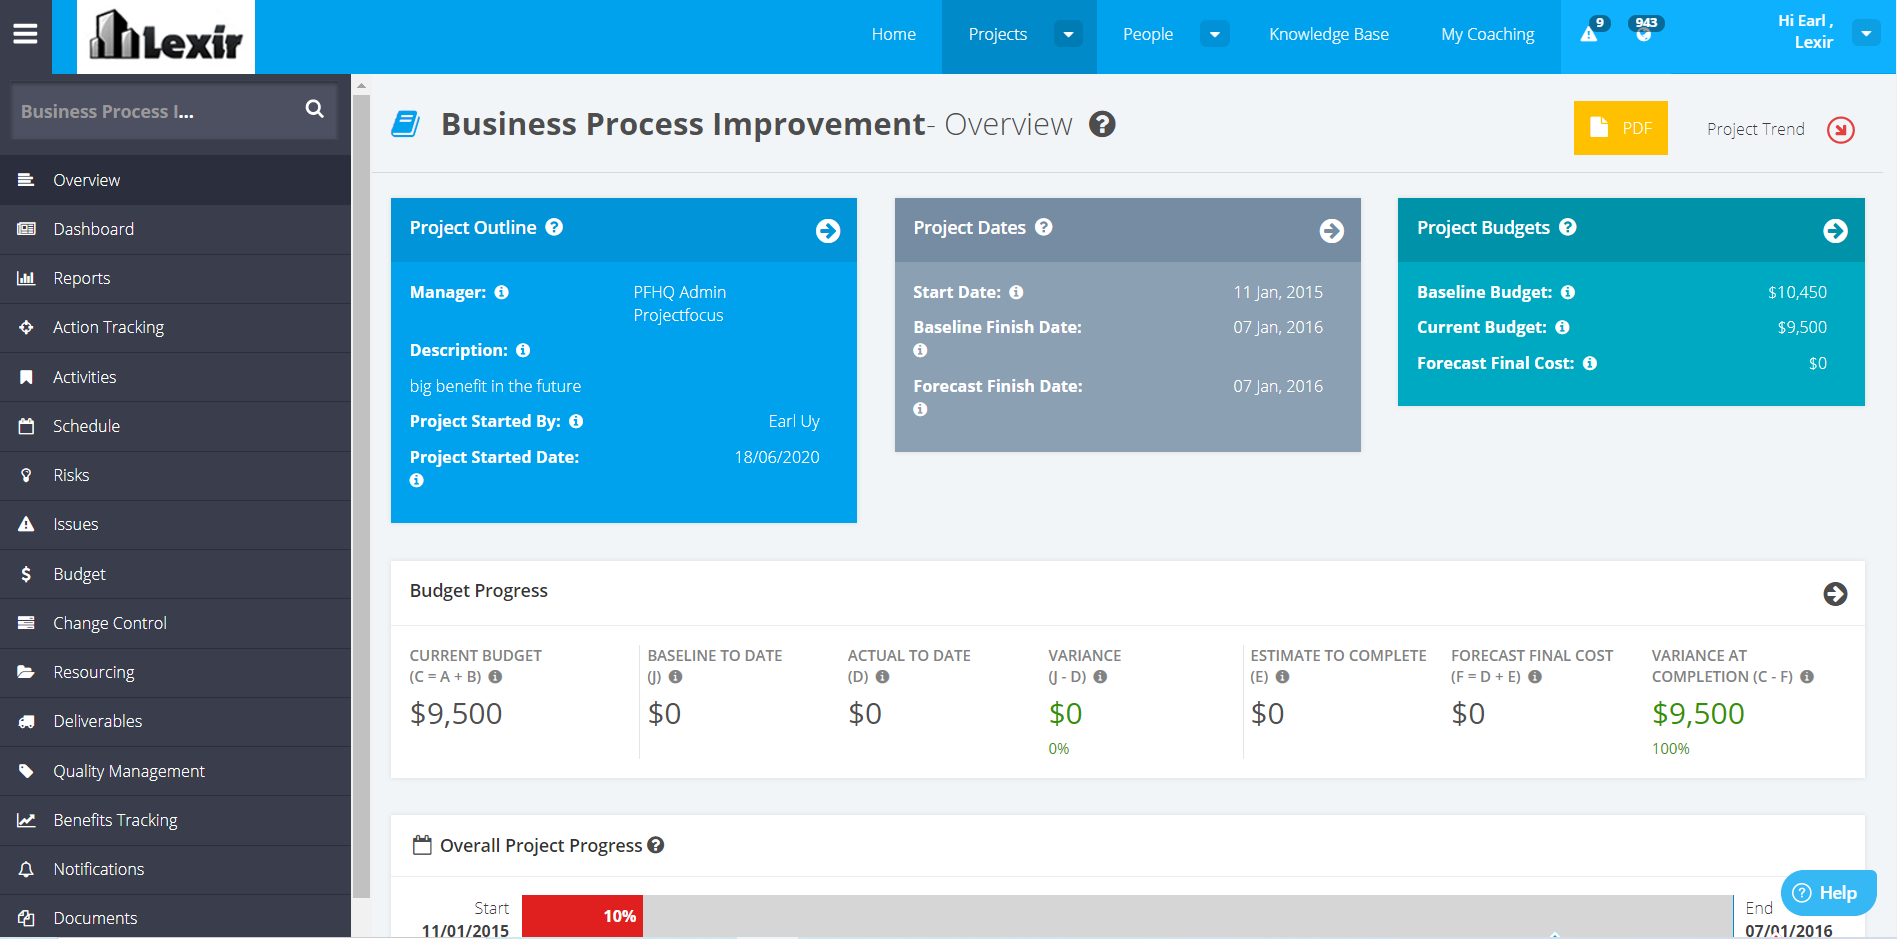Image resolution: width=1897 pixels, height=939 pixels.
Task: Click the Help chat button
Action: (x=1828, y=893)
